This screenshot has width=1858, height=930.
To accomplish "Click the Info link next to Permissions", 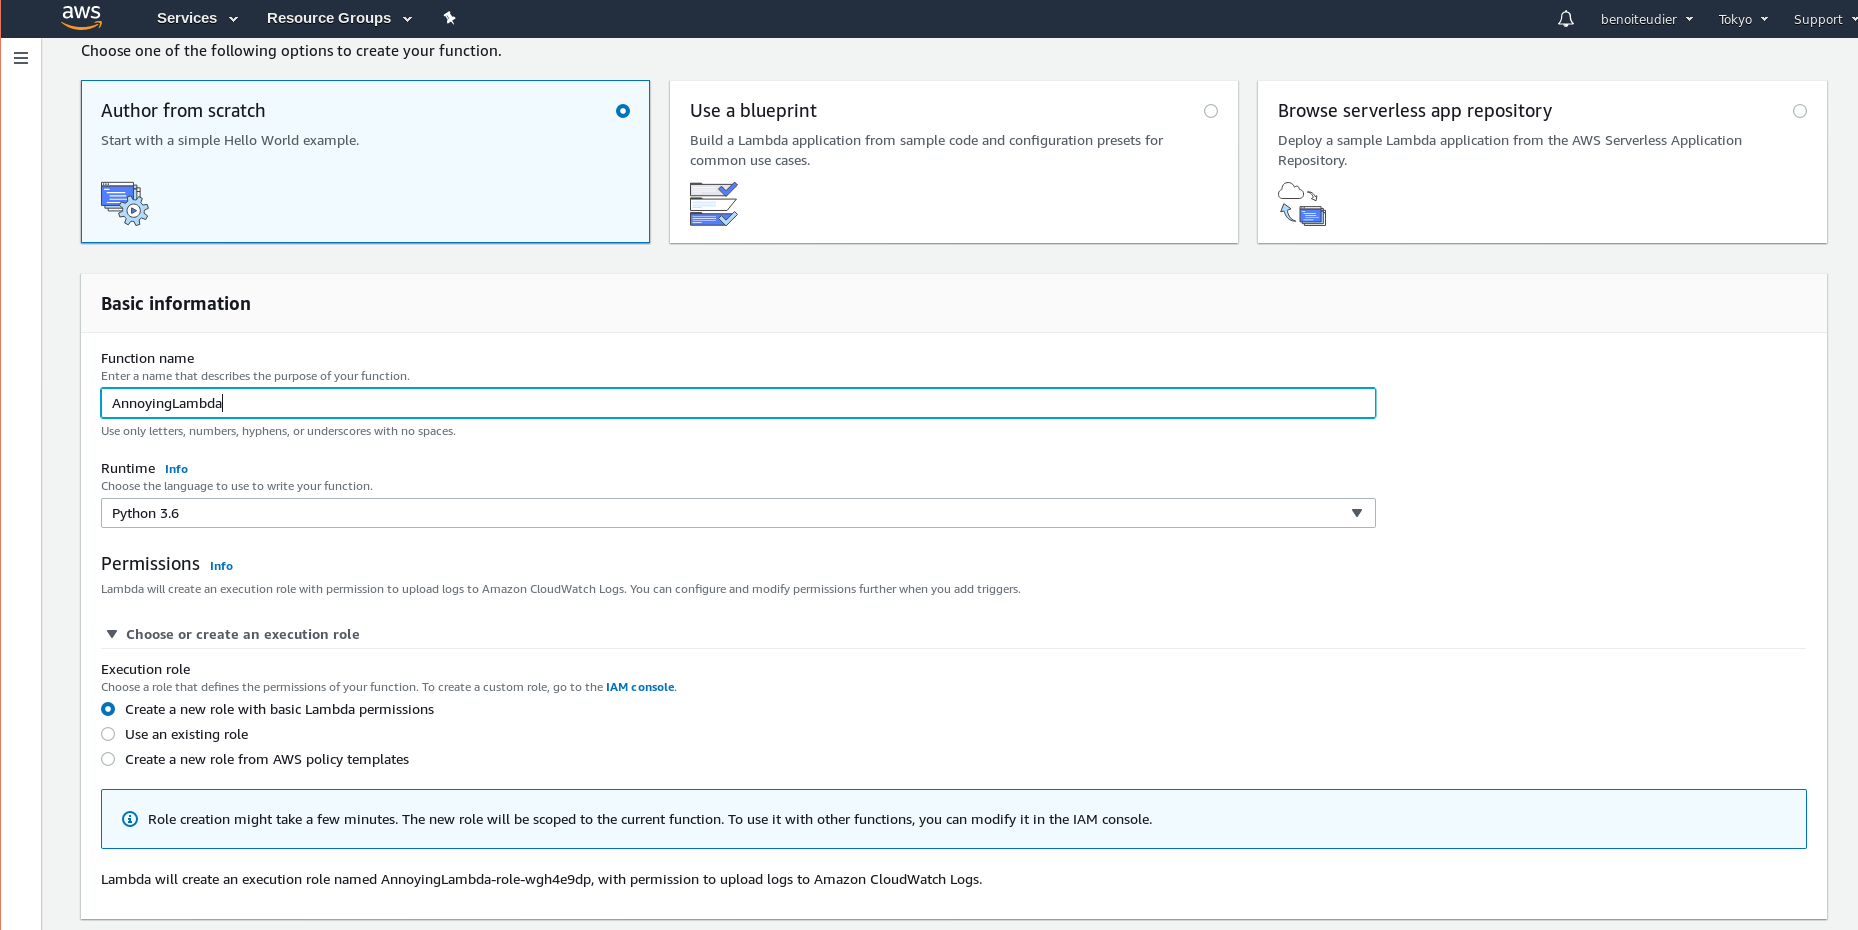I will 221,566.
